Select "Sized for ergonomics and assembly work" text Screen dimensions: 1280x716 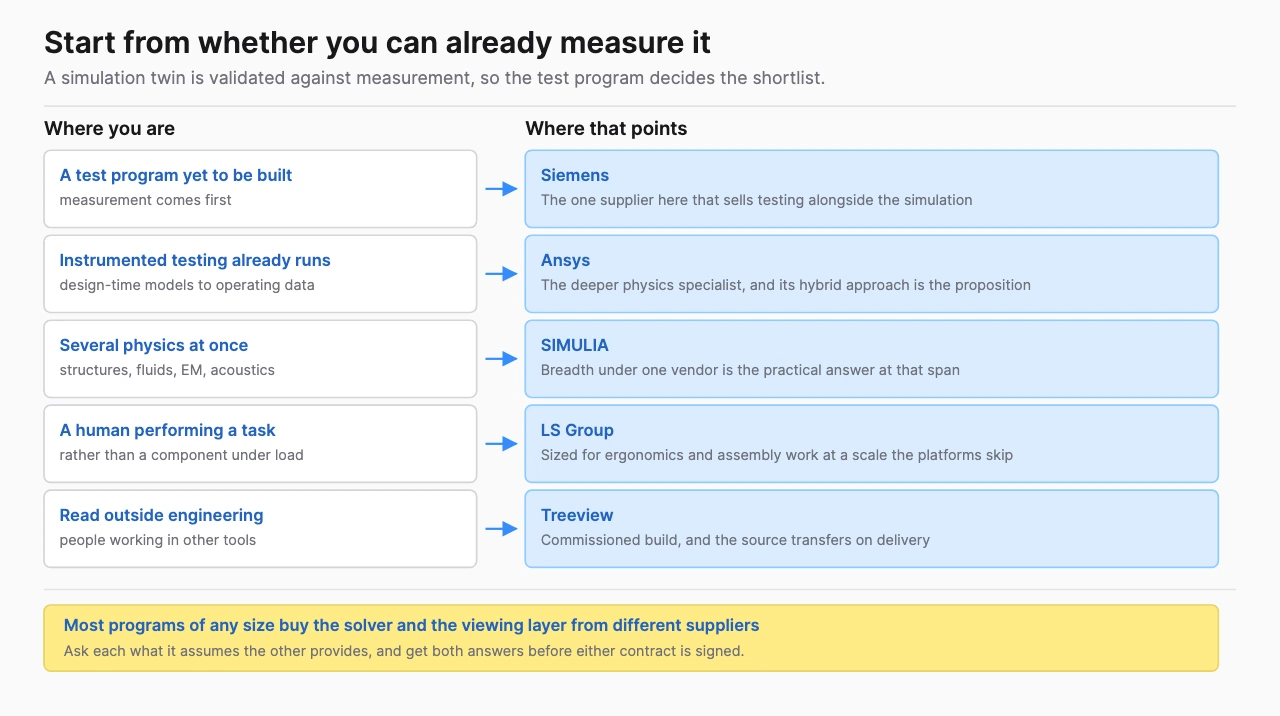[777, 455]
